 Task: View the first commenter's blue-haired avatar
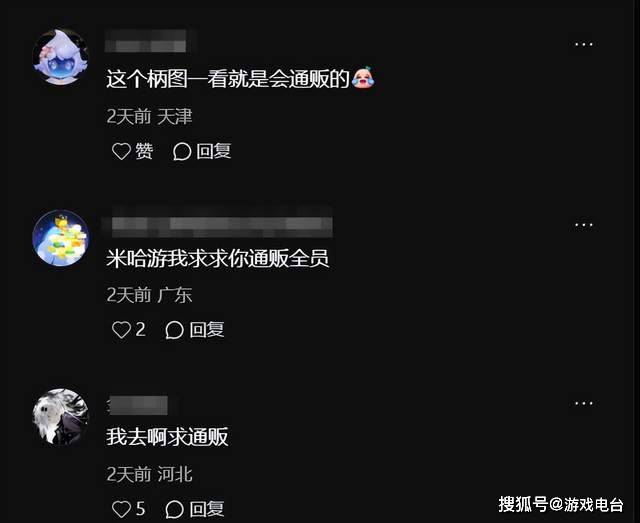point(61,57)
